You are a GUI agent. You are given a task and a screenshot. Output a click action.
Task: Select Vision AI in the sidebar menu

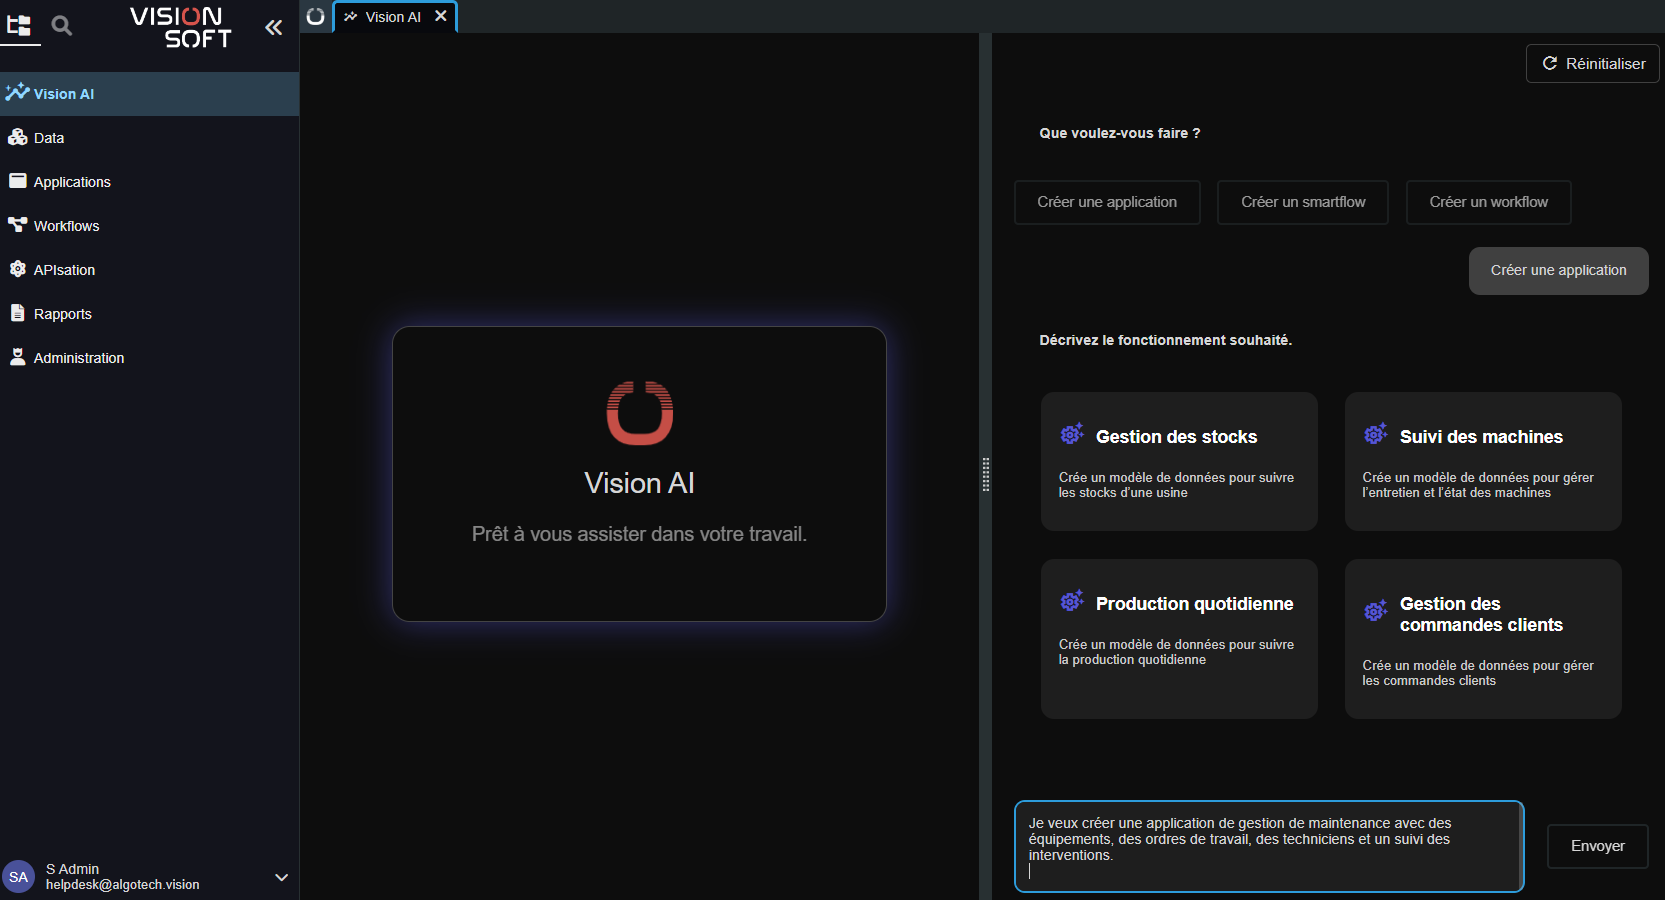coord(64,94)
